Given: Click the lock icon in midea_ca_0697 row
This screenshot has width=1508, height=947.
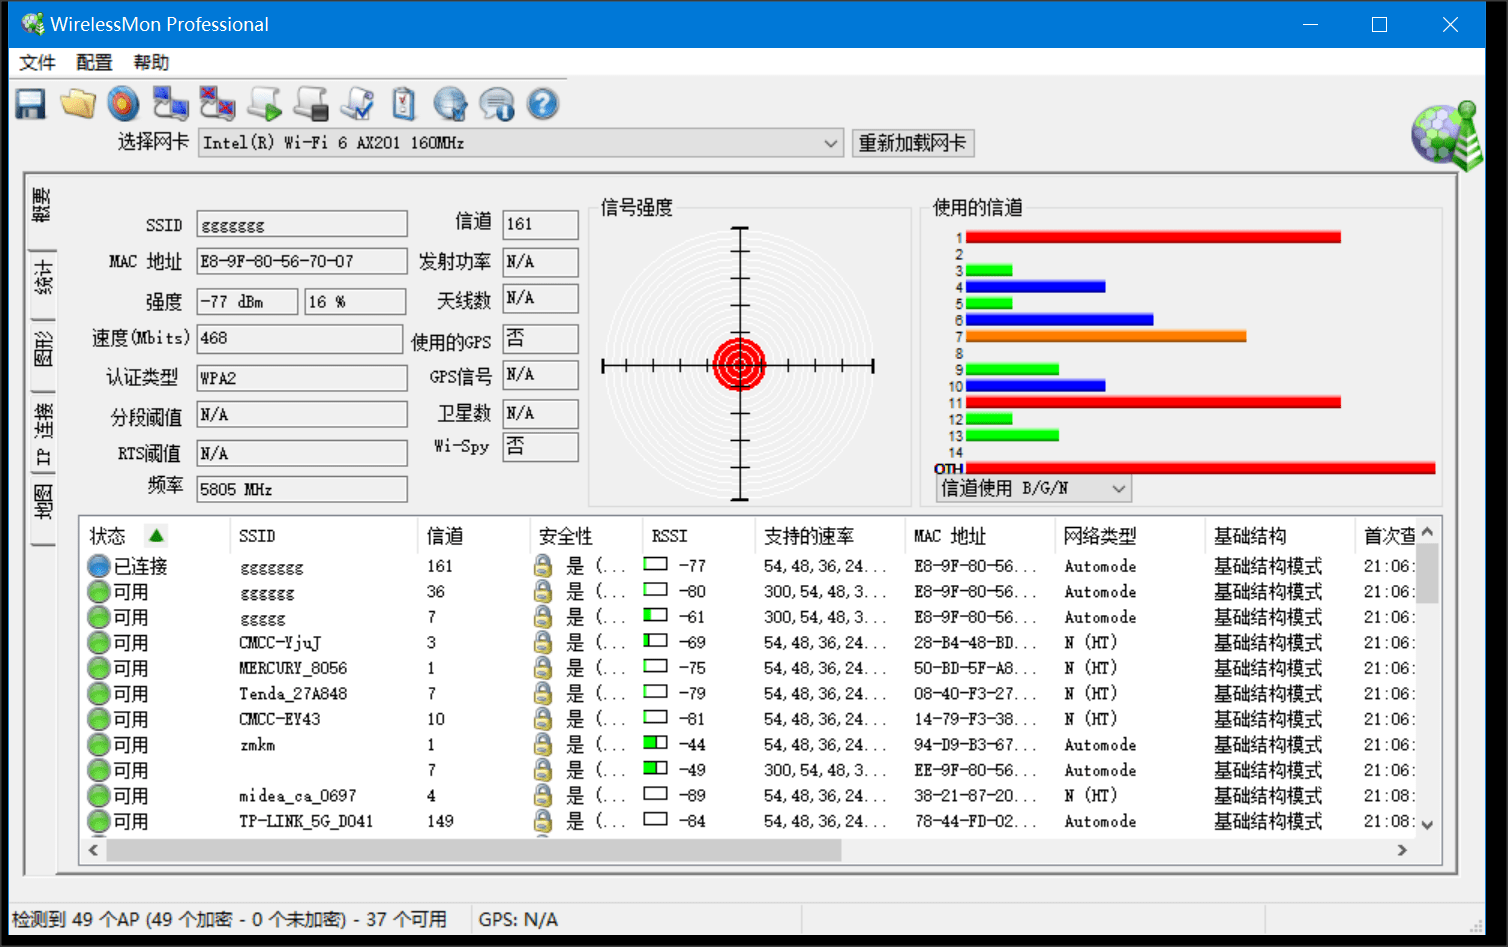Looking at the screenshot, I should 542,795.
